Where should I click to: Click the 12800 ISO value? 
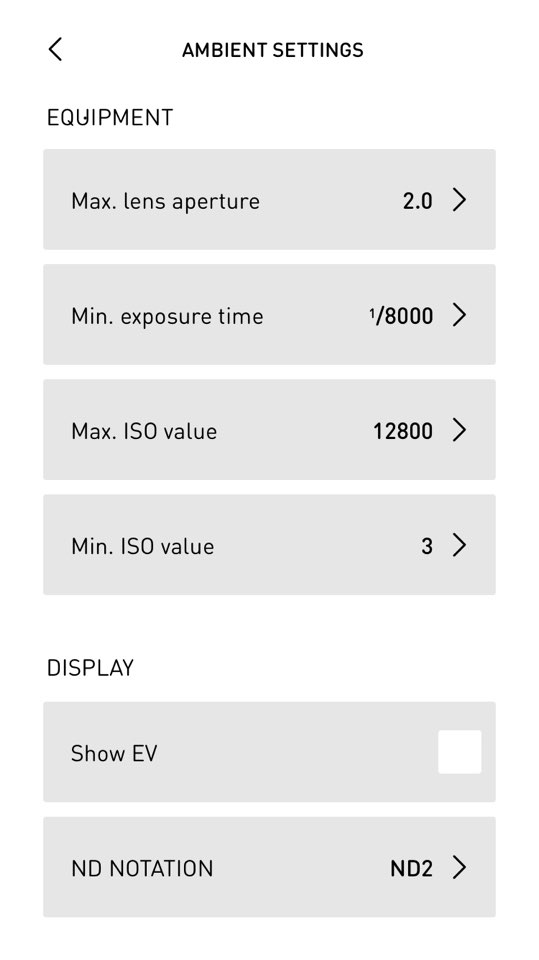tap(403, 431)
